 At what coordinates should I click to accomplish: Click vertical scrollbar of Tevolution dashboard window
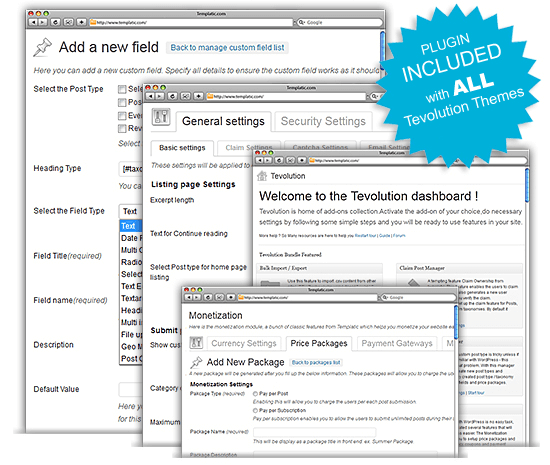coord(527,186)
